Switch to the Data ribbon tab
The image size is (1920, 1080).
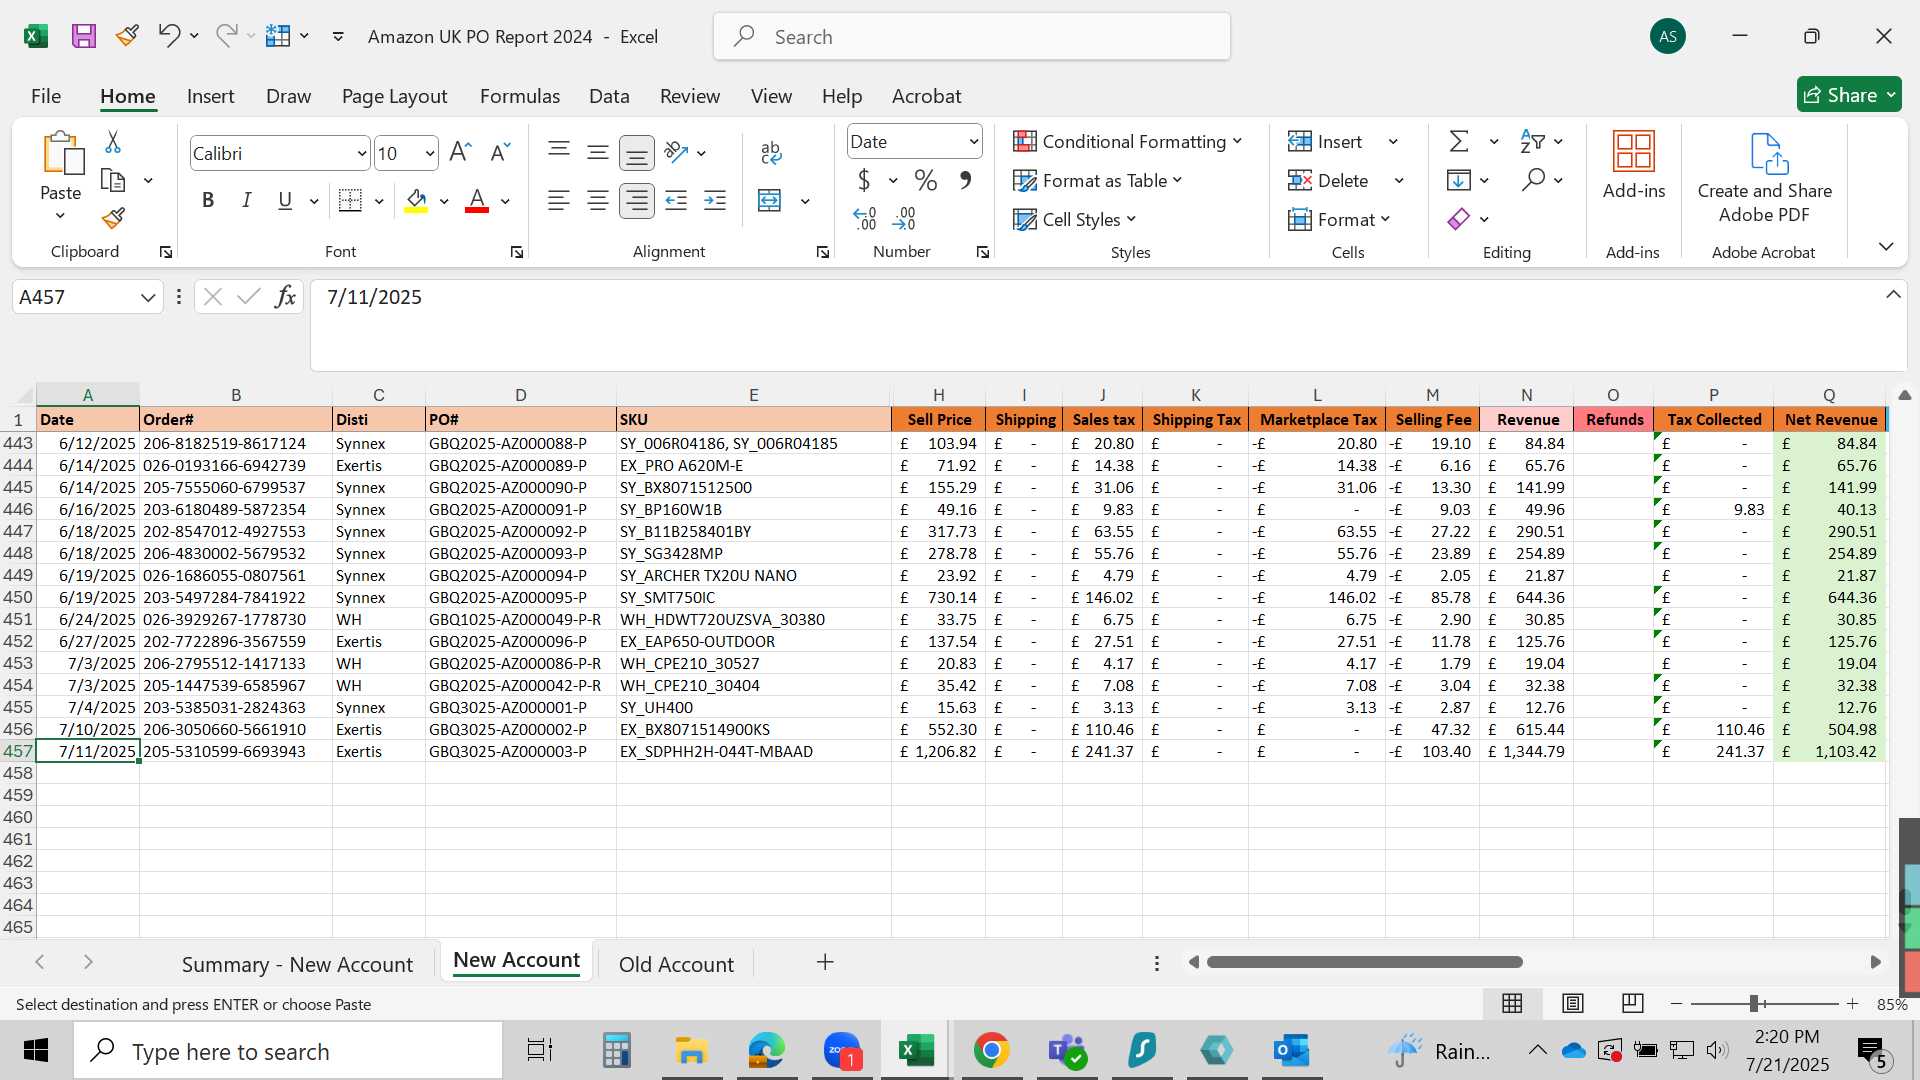(x=609, y=96)
